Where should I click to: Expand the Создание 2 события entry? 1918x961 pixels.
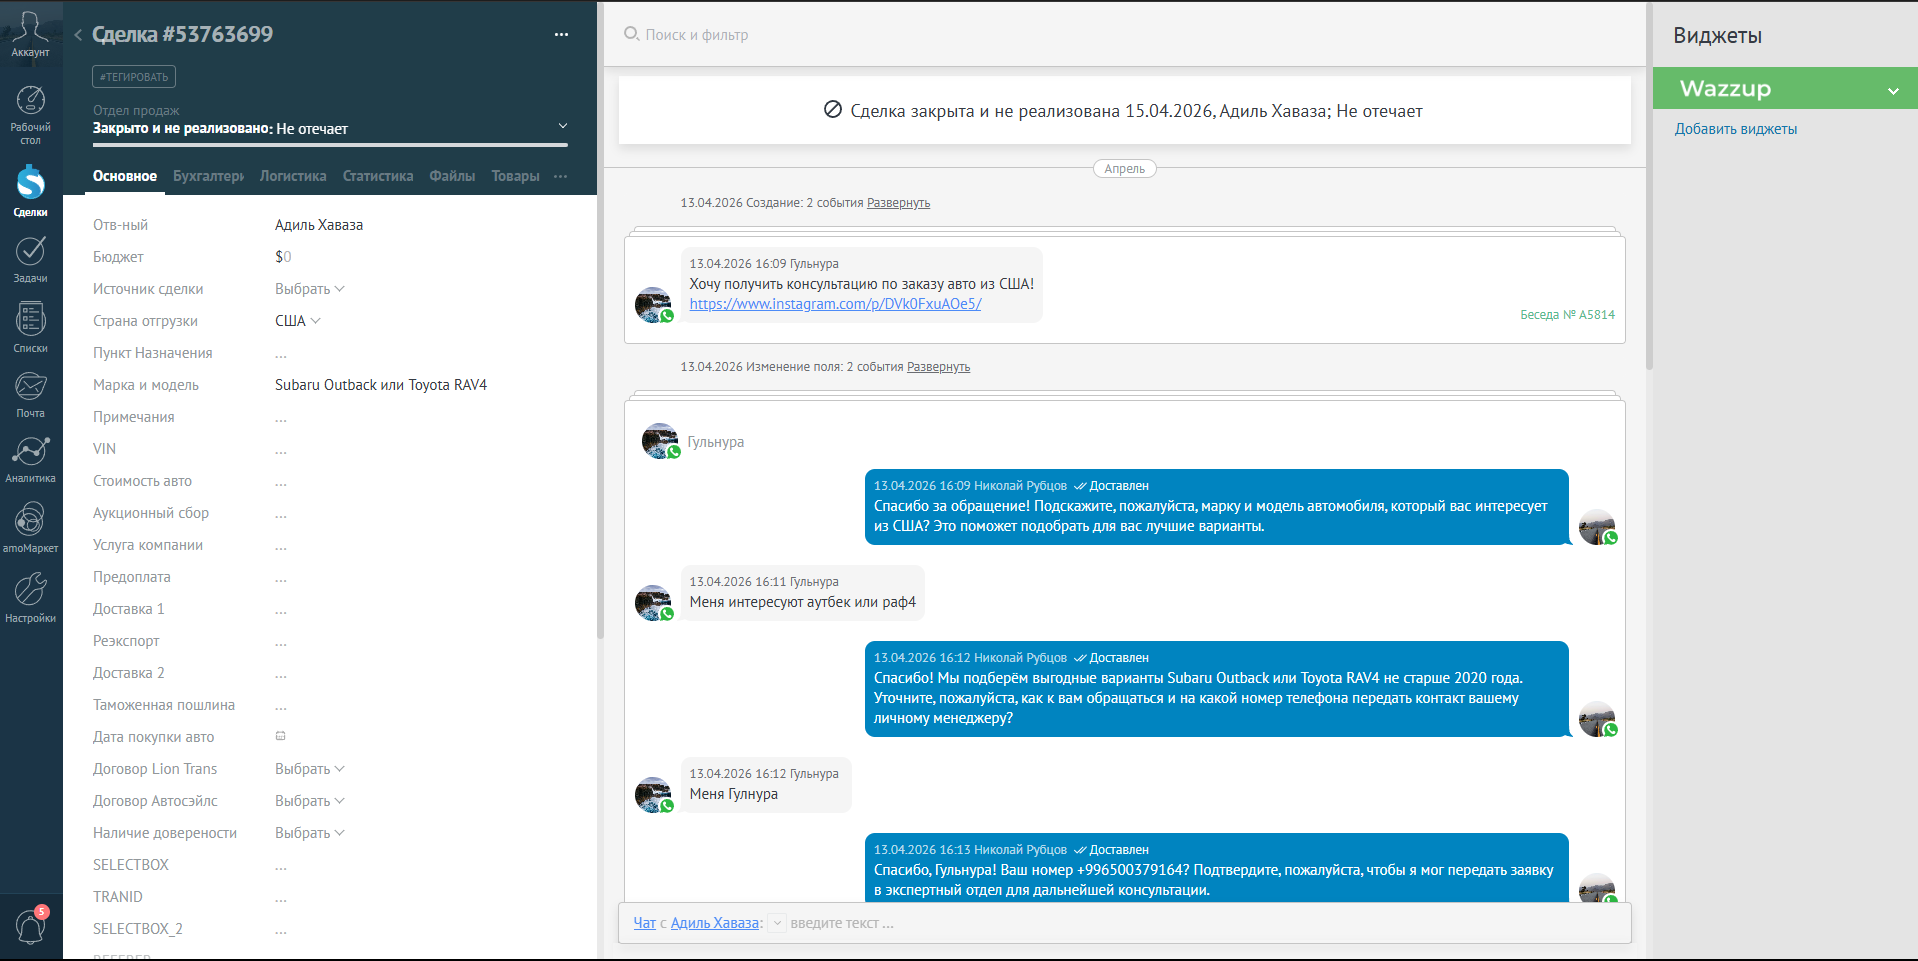click(898, 203)
